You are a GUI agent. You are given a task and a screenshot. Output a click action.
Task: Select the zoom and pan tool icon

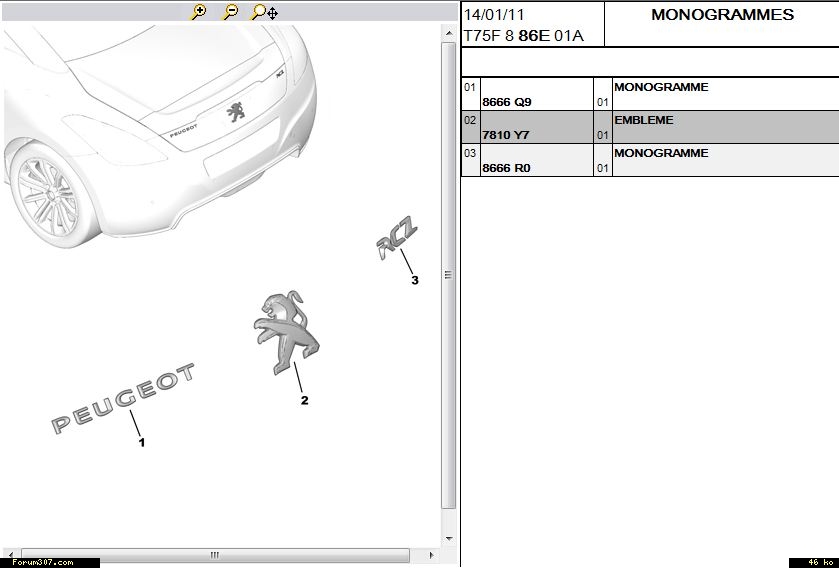pyautogui.click(x=264, y=12)
